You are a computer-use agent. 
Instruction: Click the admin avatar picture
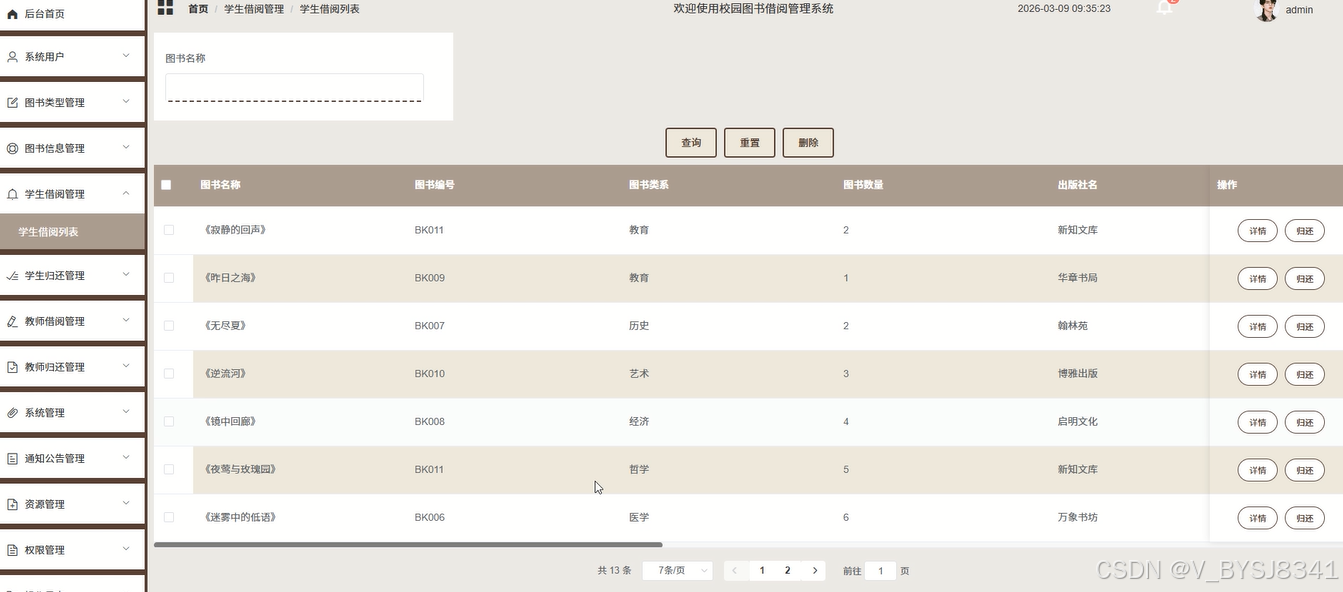tap(1267, 10)
